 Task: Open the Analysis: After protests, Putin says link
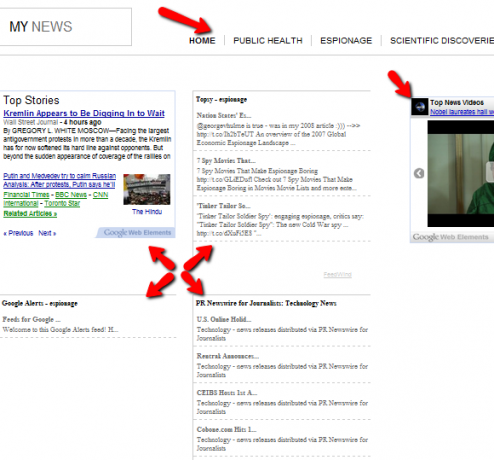point(59,184)
